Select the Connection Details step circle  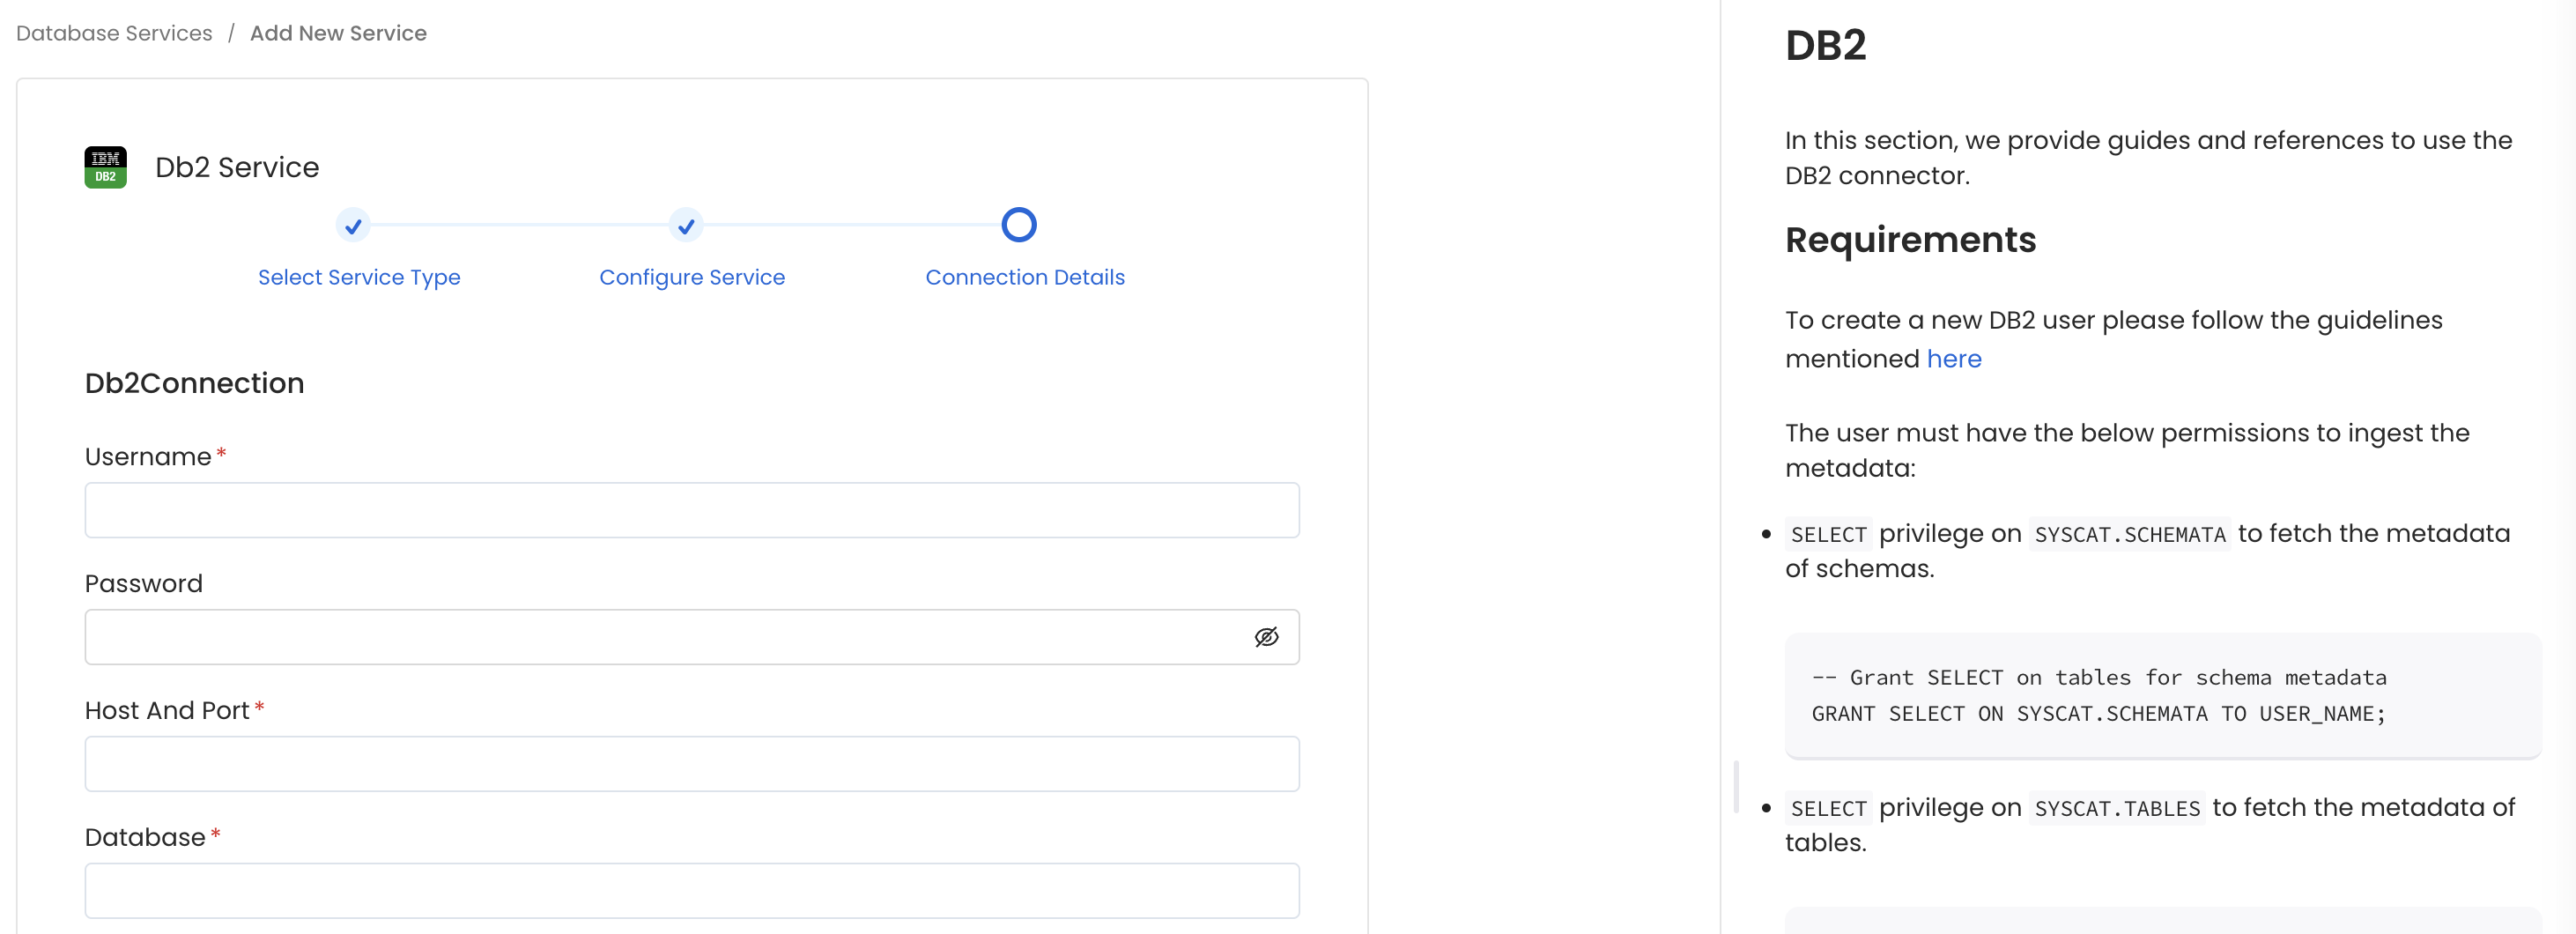click(1018, 224)
